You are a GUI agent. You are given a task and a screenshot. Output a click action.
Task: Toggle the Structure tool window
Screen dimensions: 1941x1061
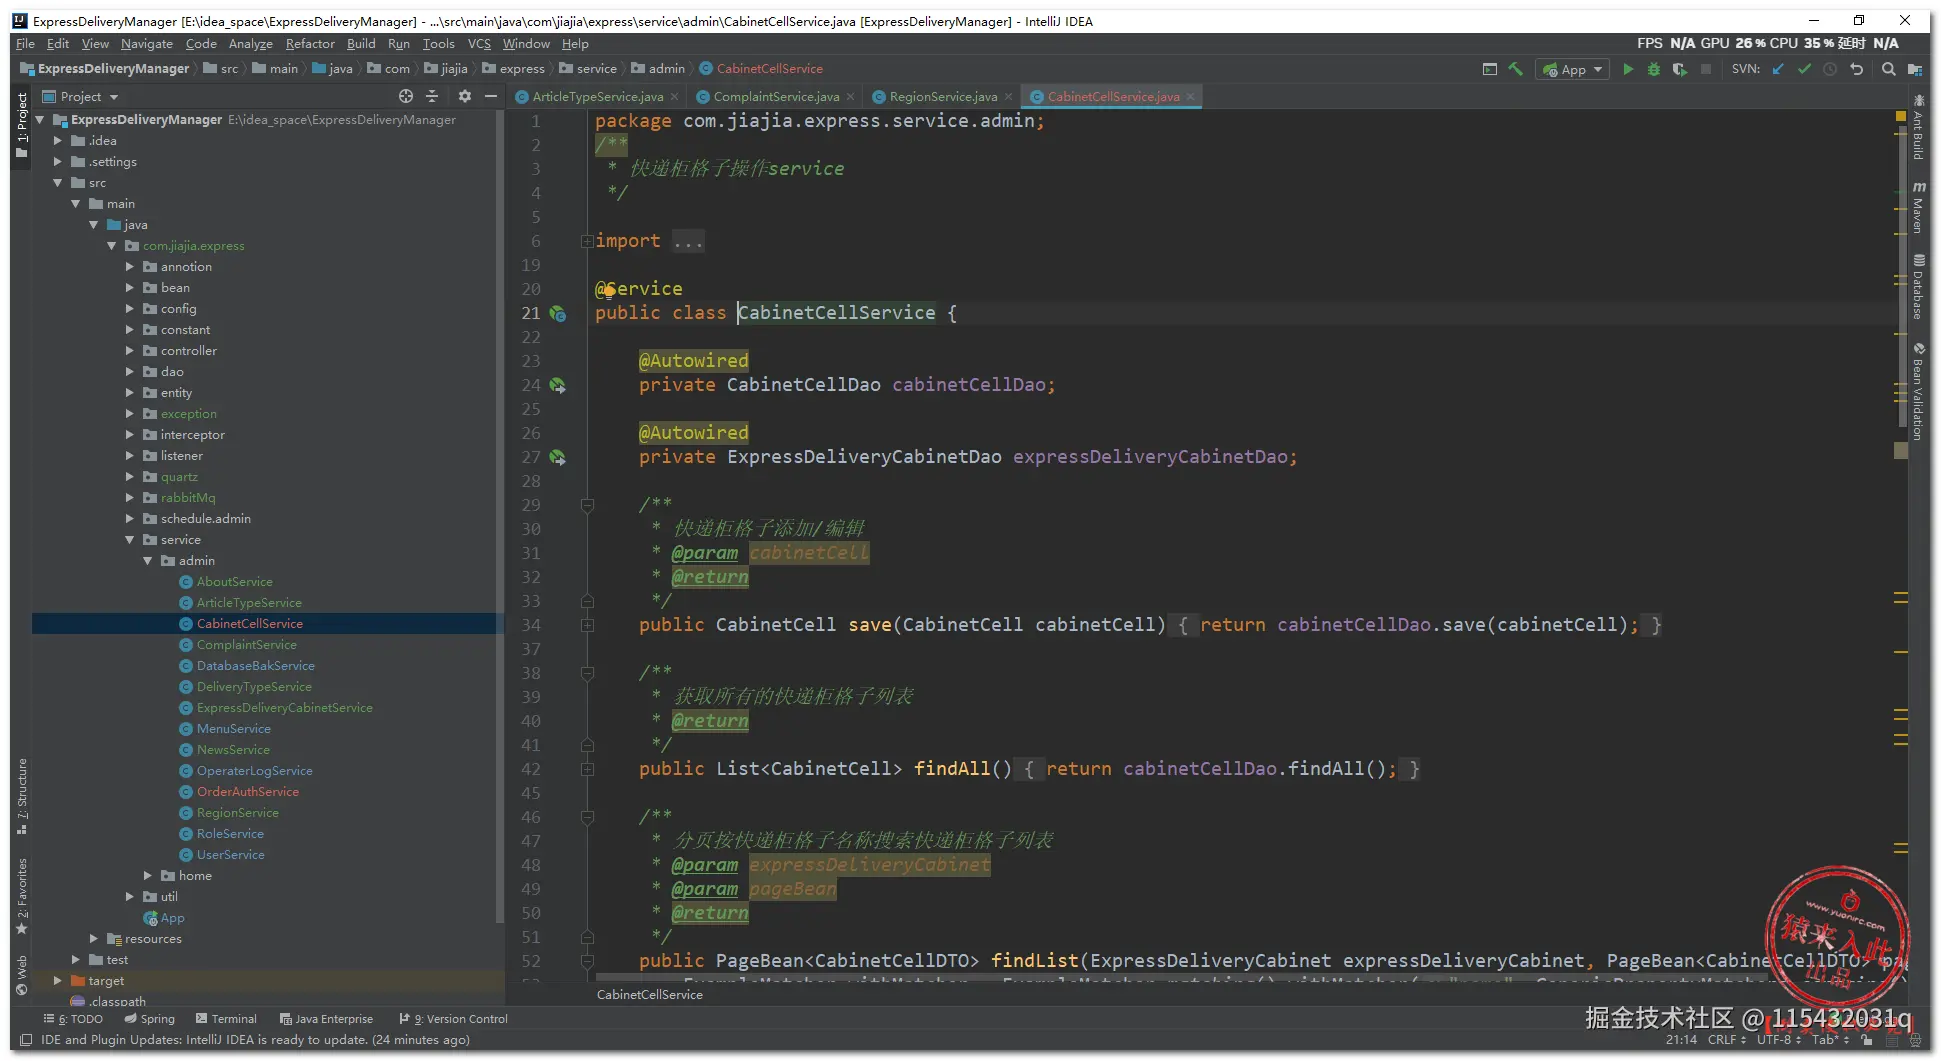tap(22, 795)
